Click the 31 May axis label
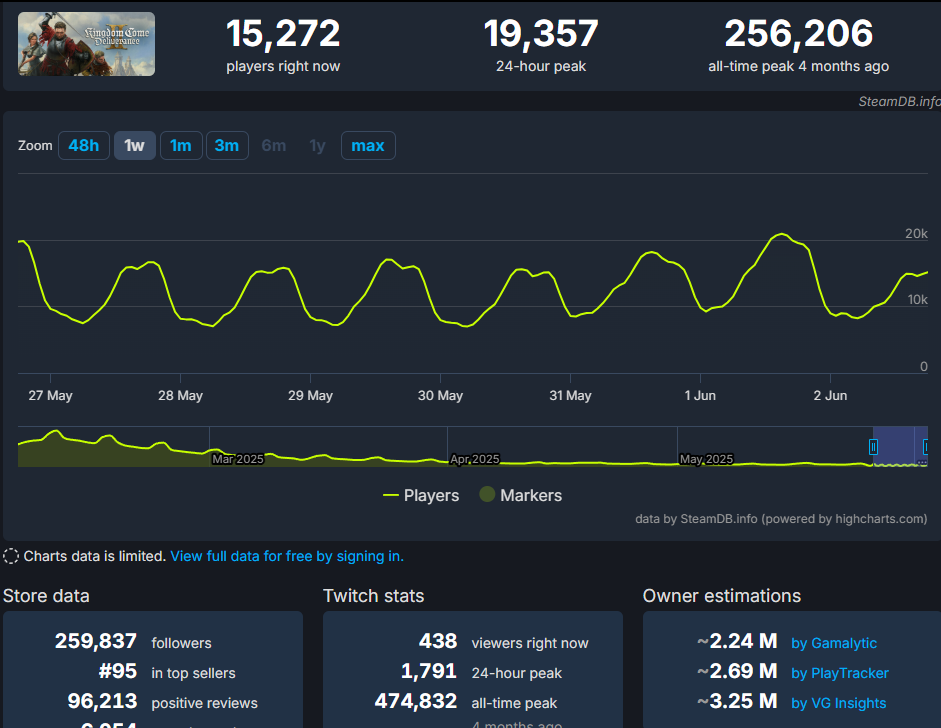The height and width of the screenshot is (728, 941). click(x=570, y=396)
